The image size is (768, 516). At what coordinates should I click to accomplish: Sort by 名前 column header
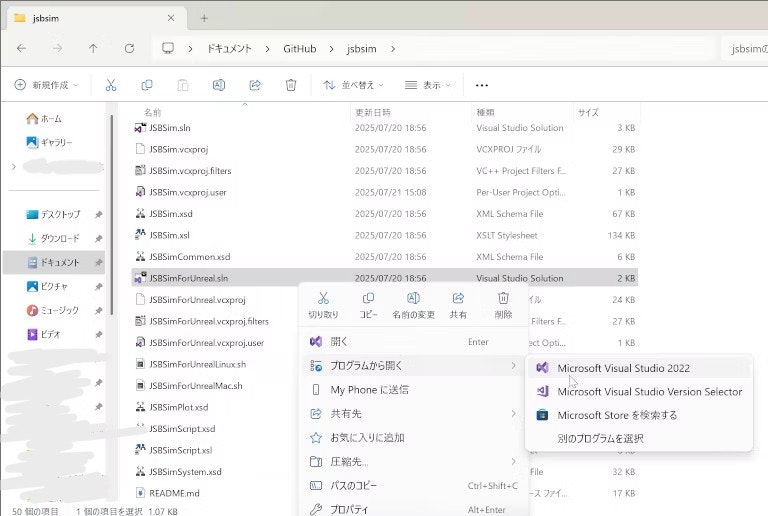click(x=152, y=113)
